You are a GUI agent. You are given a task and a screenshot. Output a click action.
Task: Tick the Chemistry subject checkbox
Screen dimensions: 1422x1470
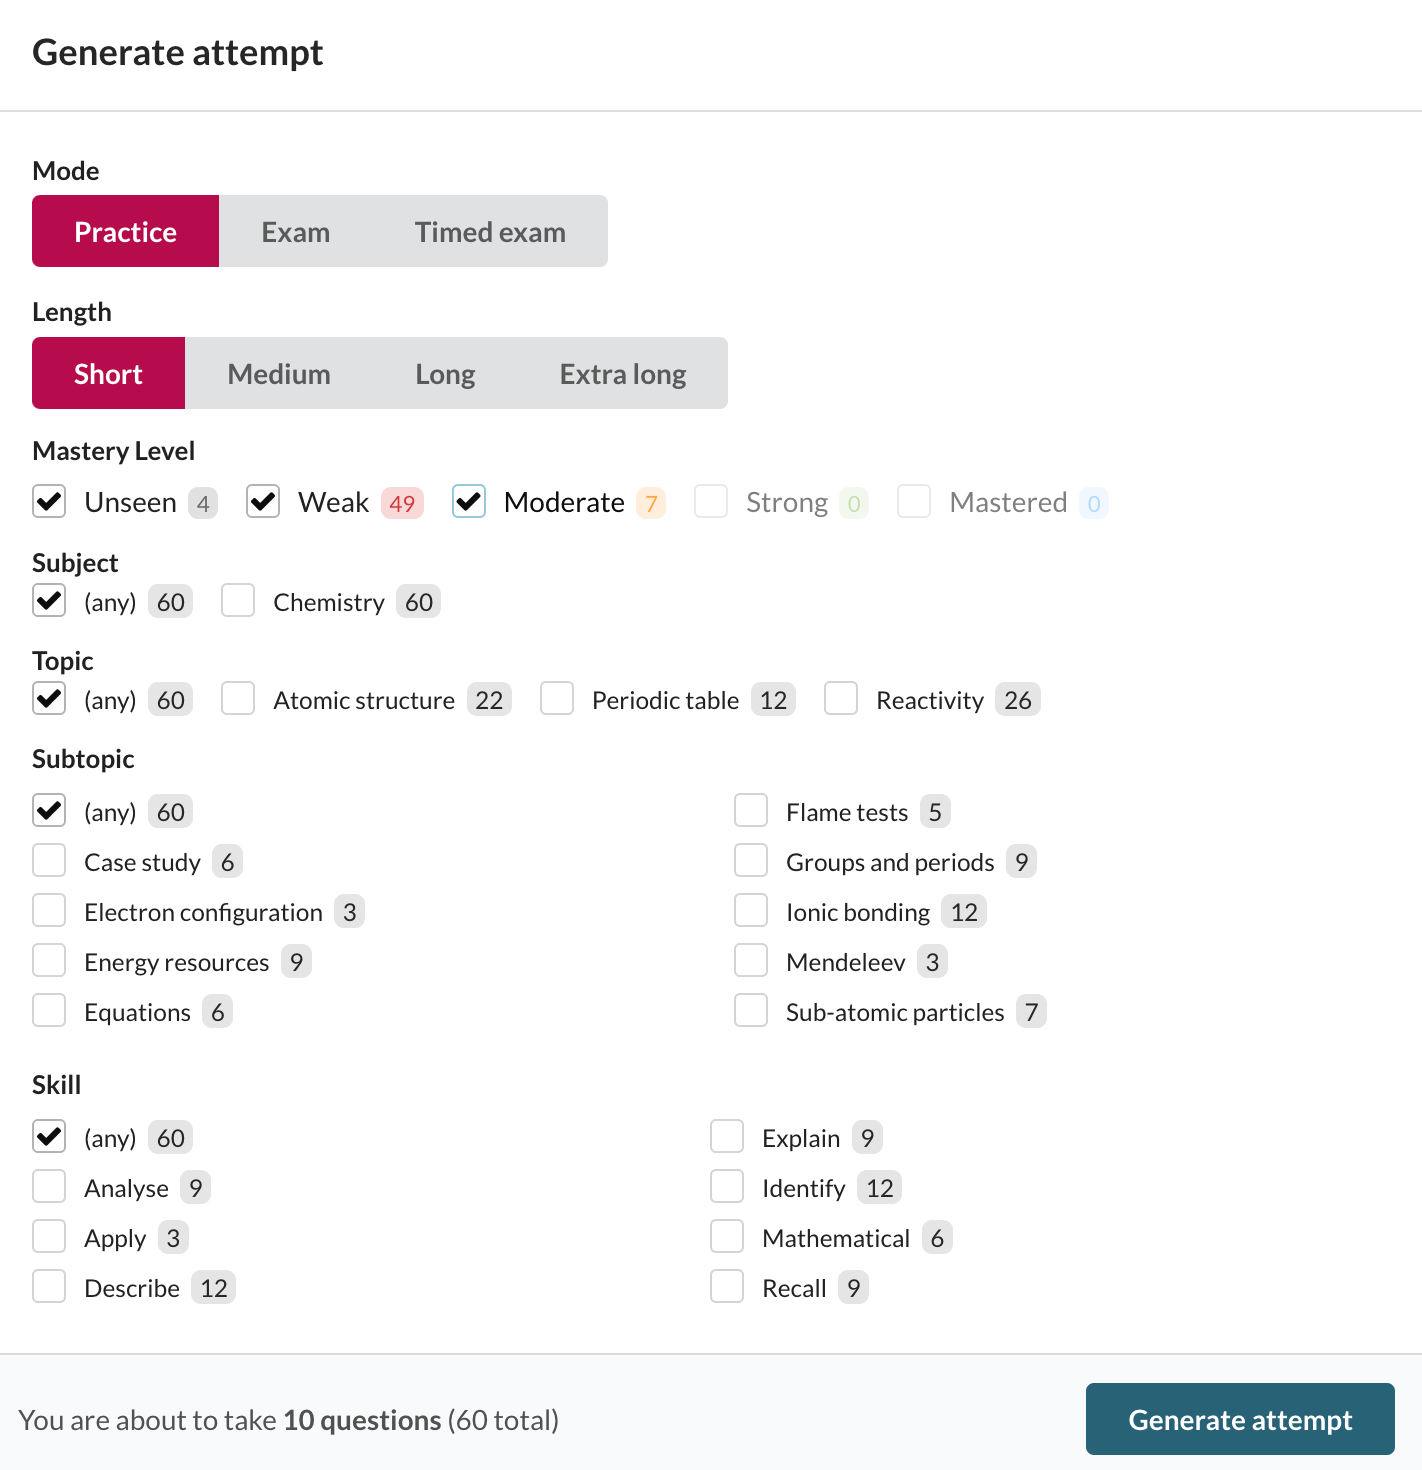(x=238, y=602)
